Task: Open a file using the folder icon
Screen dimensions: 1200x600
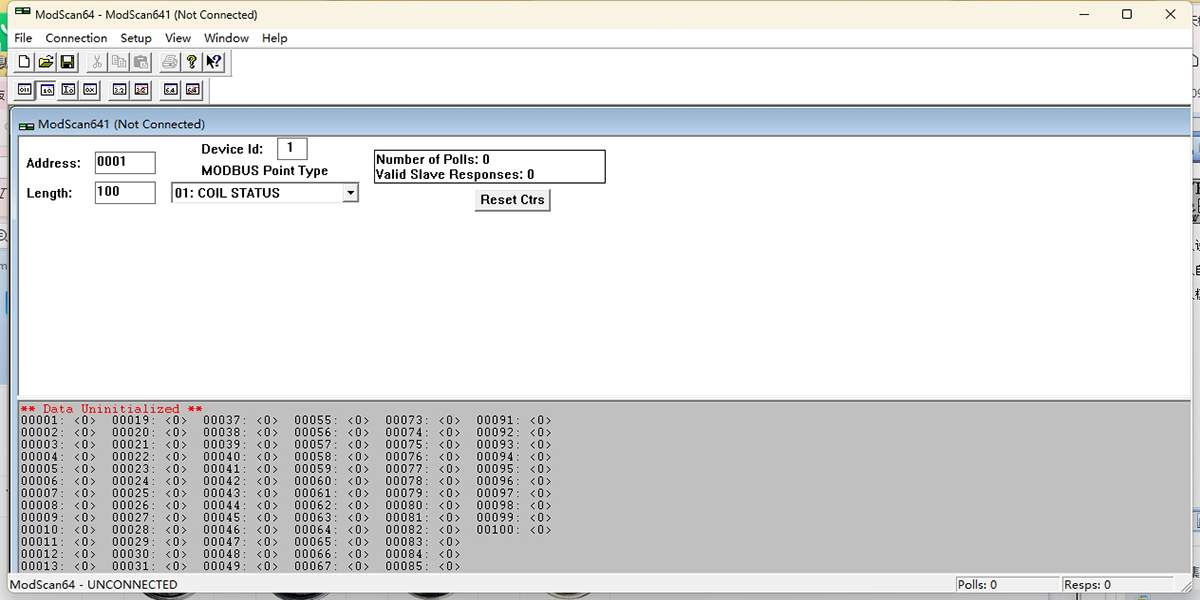Action: 46,62
